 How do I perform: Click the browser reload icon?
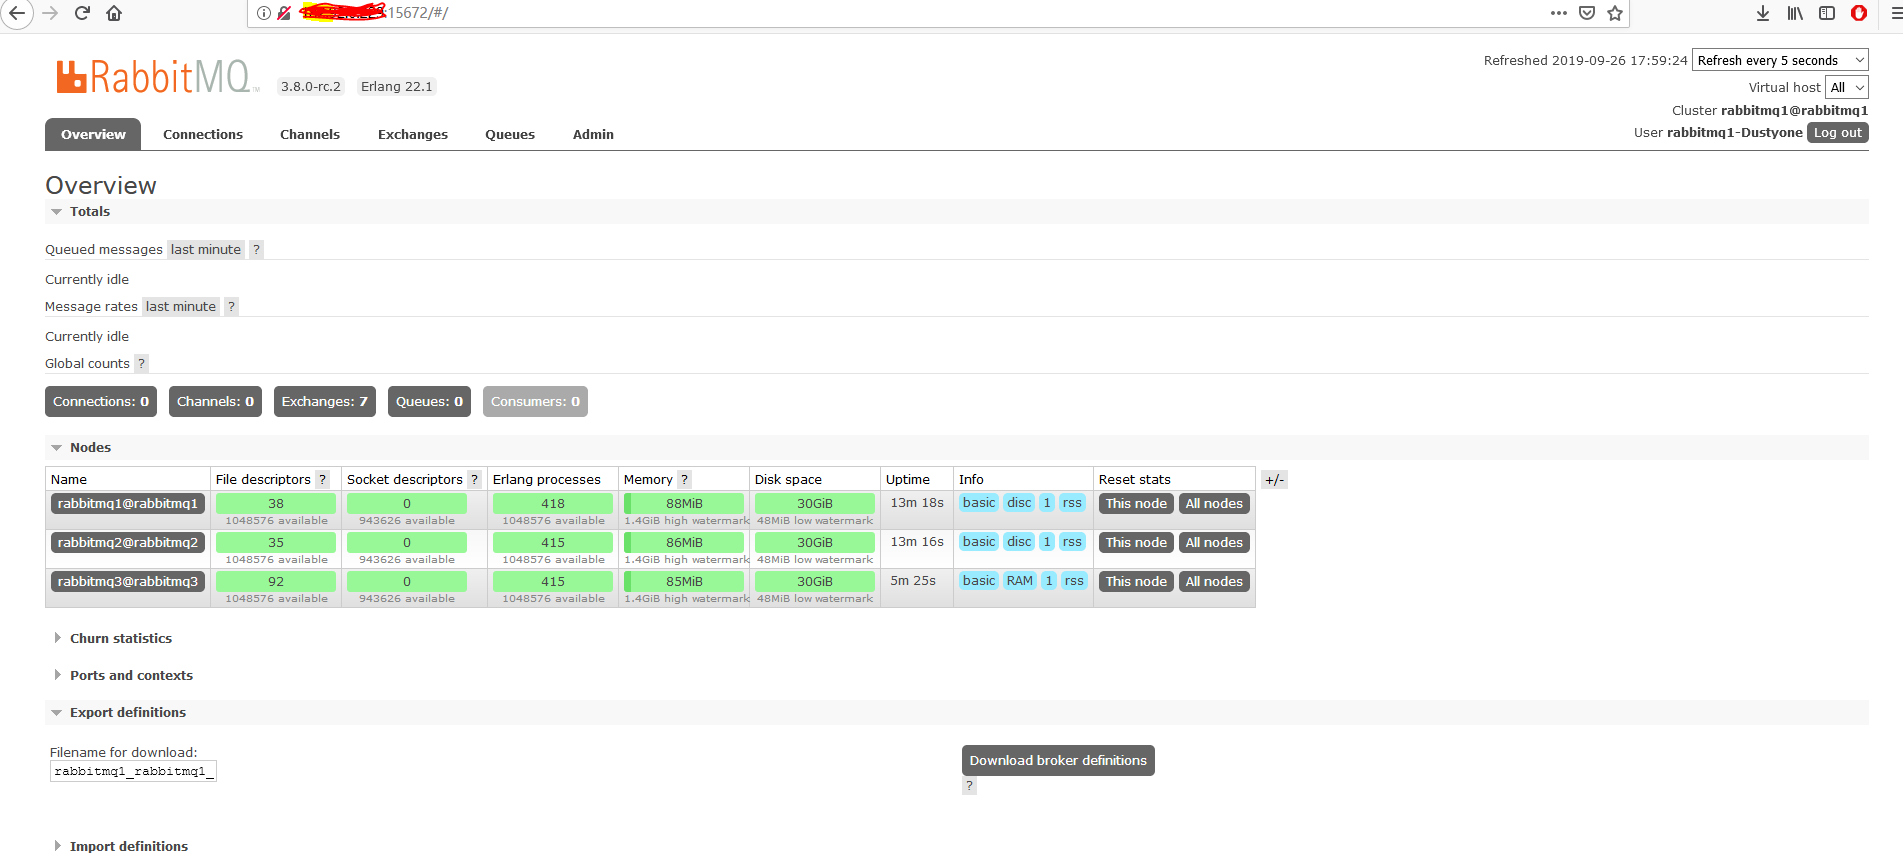pos(82,13)
